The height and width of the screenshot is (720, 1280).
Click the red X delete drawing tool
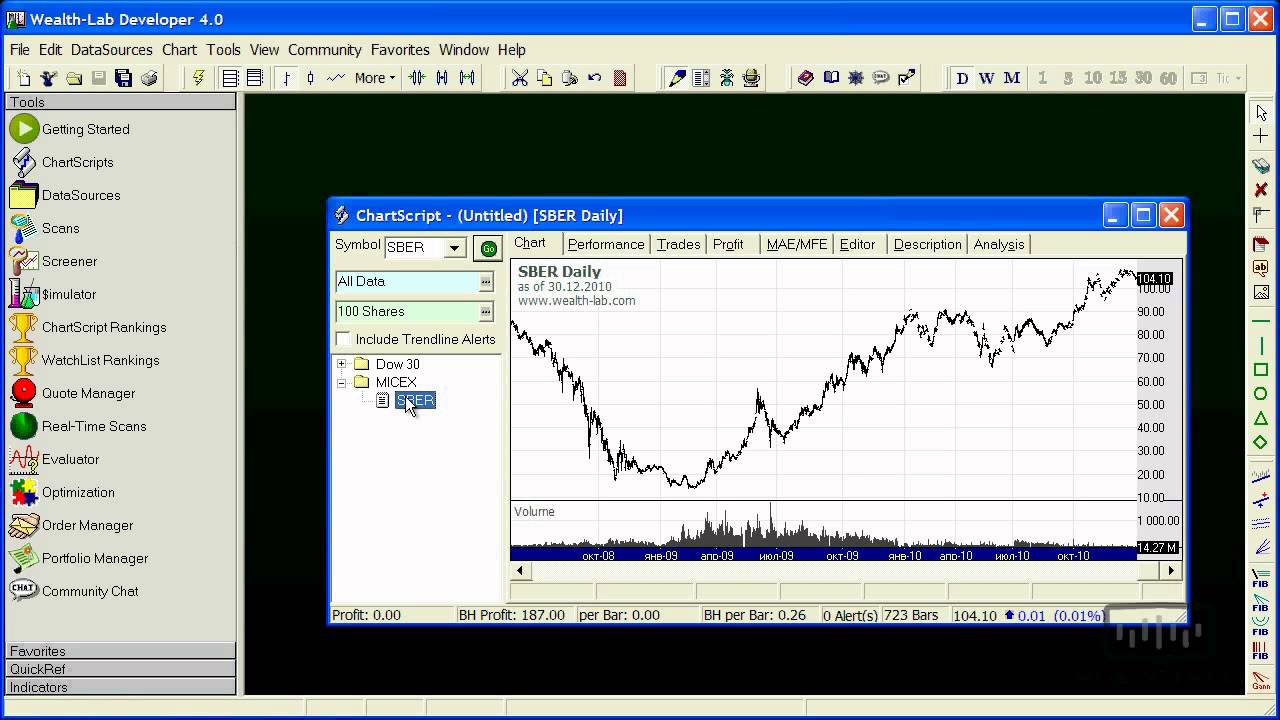(x=1261, y=190)
